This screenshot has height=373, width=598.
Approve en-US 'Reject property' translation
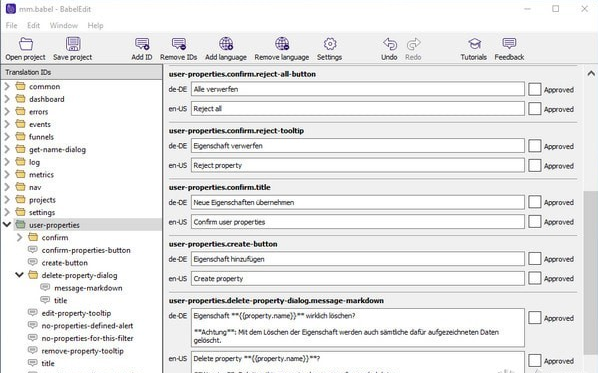click(535, 166)
